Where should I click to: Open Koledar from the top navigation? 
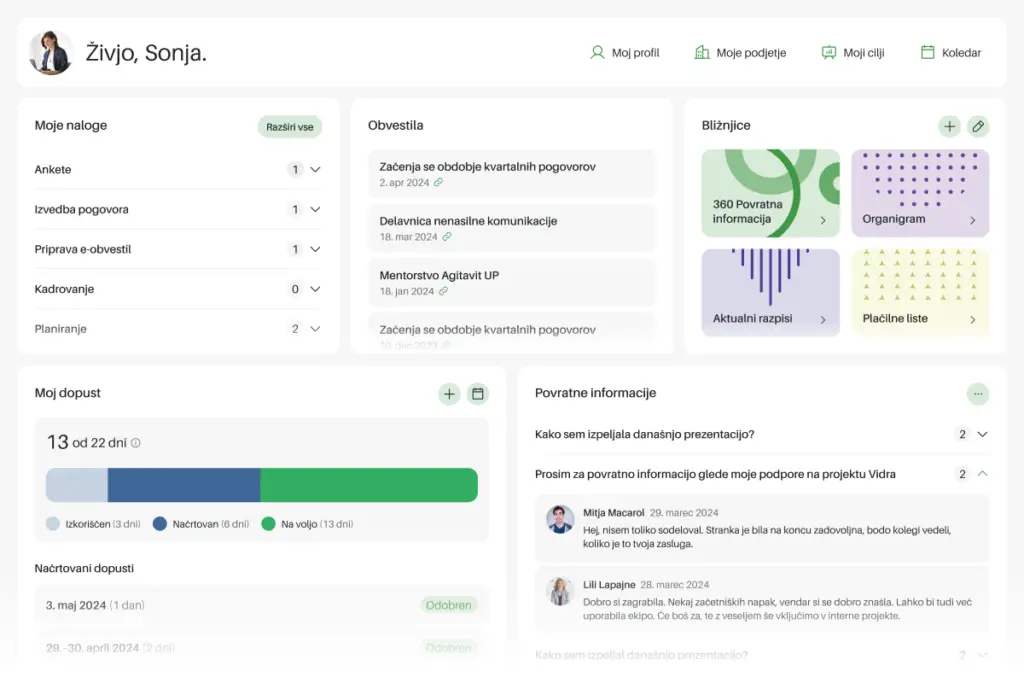(x=950, y=53)
